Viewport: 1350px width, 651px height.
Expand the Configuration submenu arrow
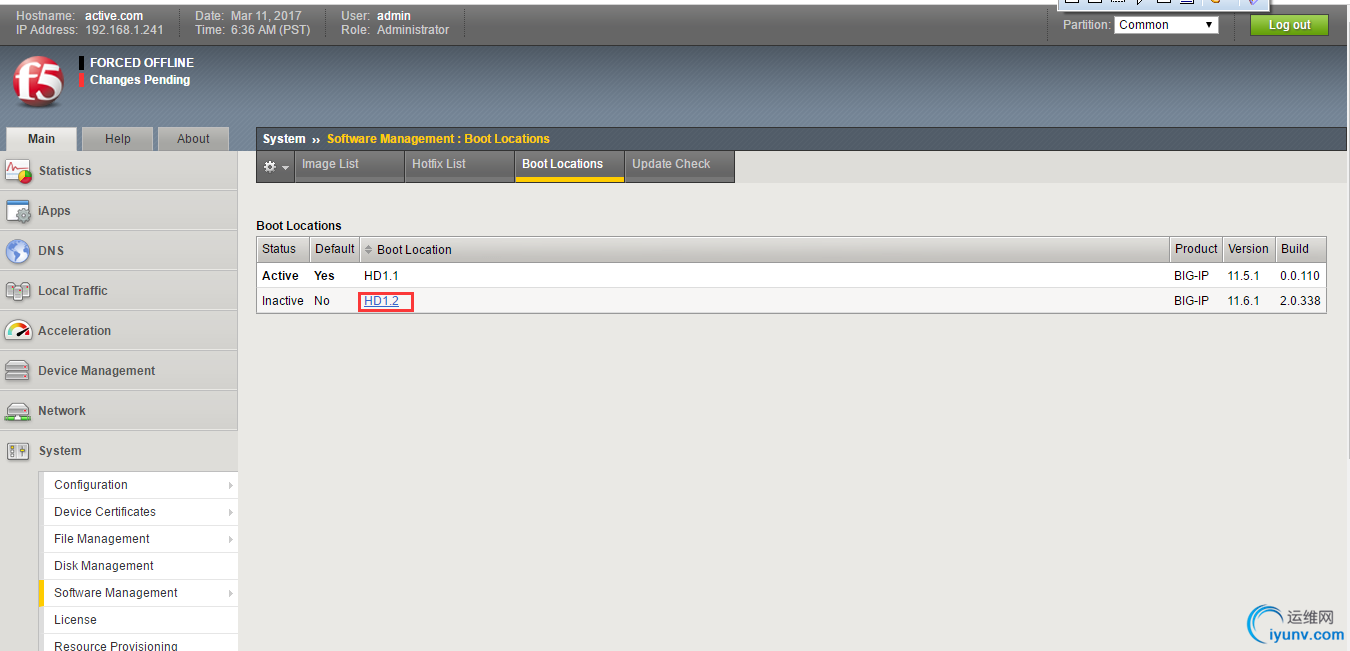pos(231,485)
